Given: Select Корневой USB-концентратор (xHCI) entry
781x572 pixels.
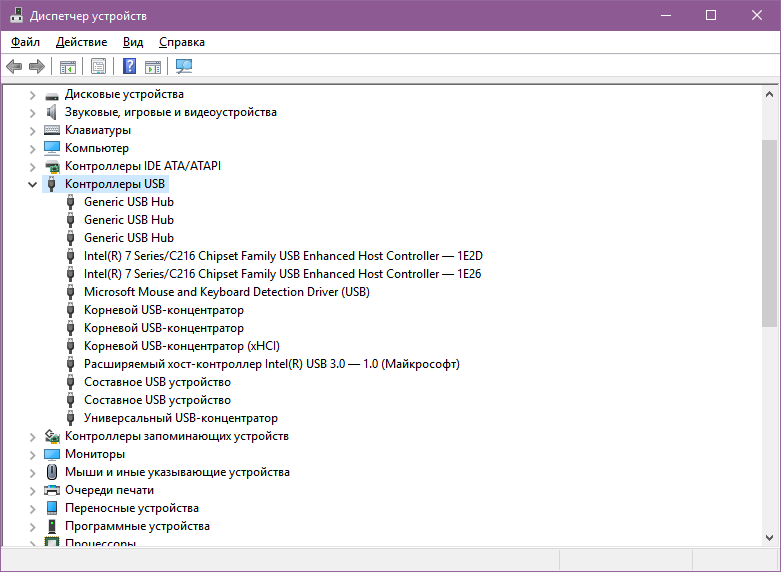Looking at the screenshot, I should tap(182, 346).
